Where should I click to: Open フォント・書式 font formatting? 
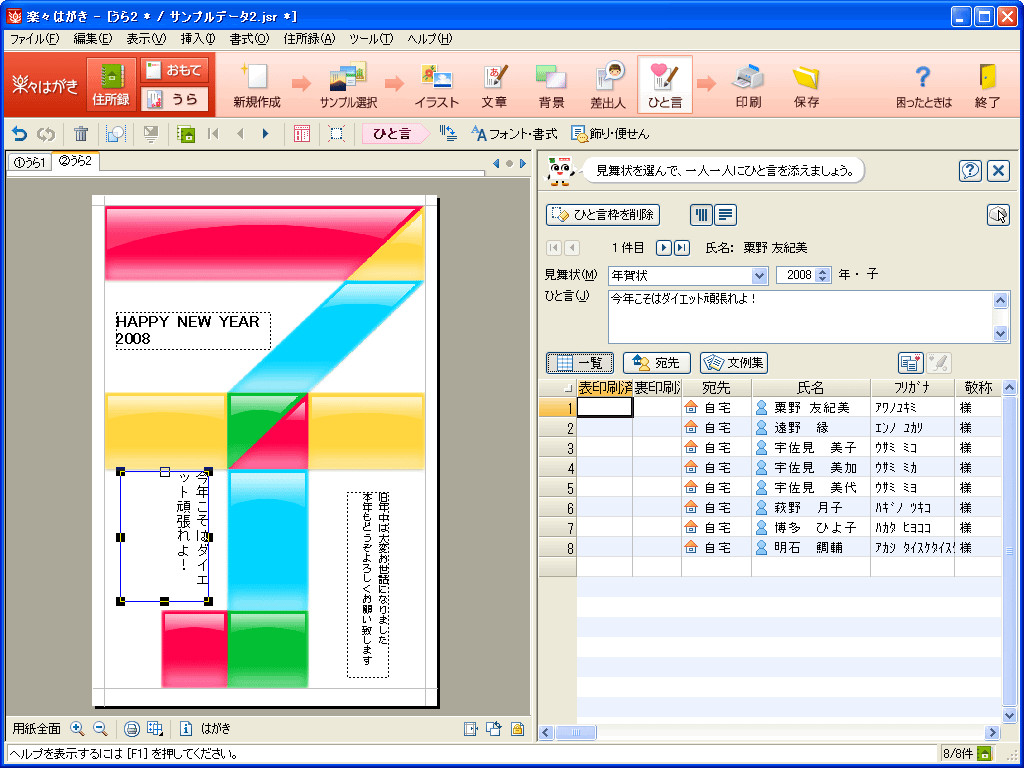tap(514, 134)
